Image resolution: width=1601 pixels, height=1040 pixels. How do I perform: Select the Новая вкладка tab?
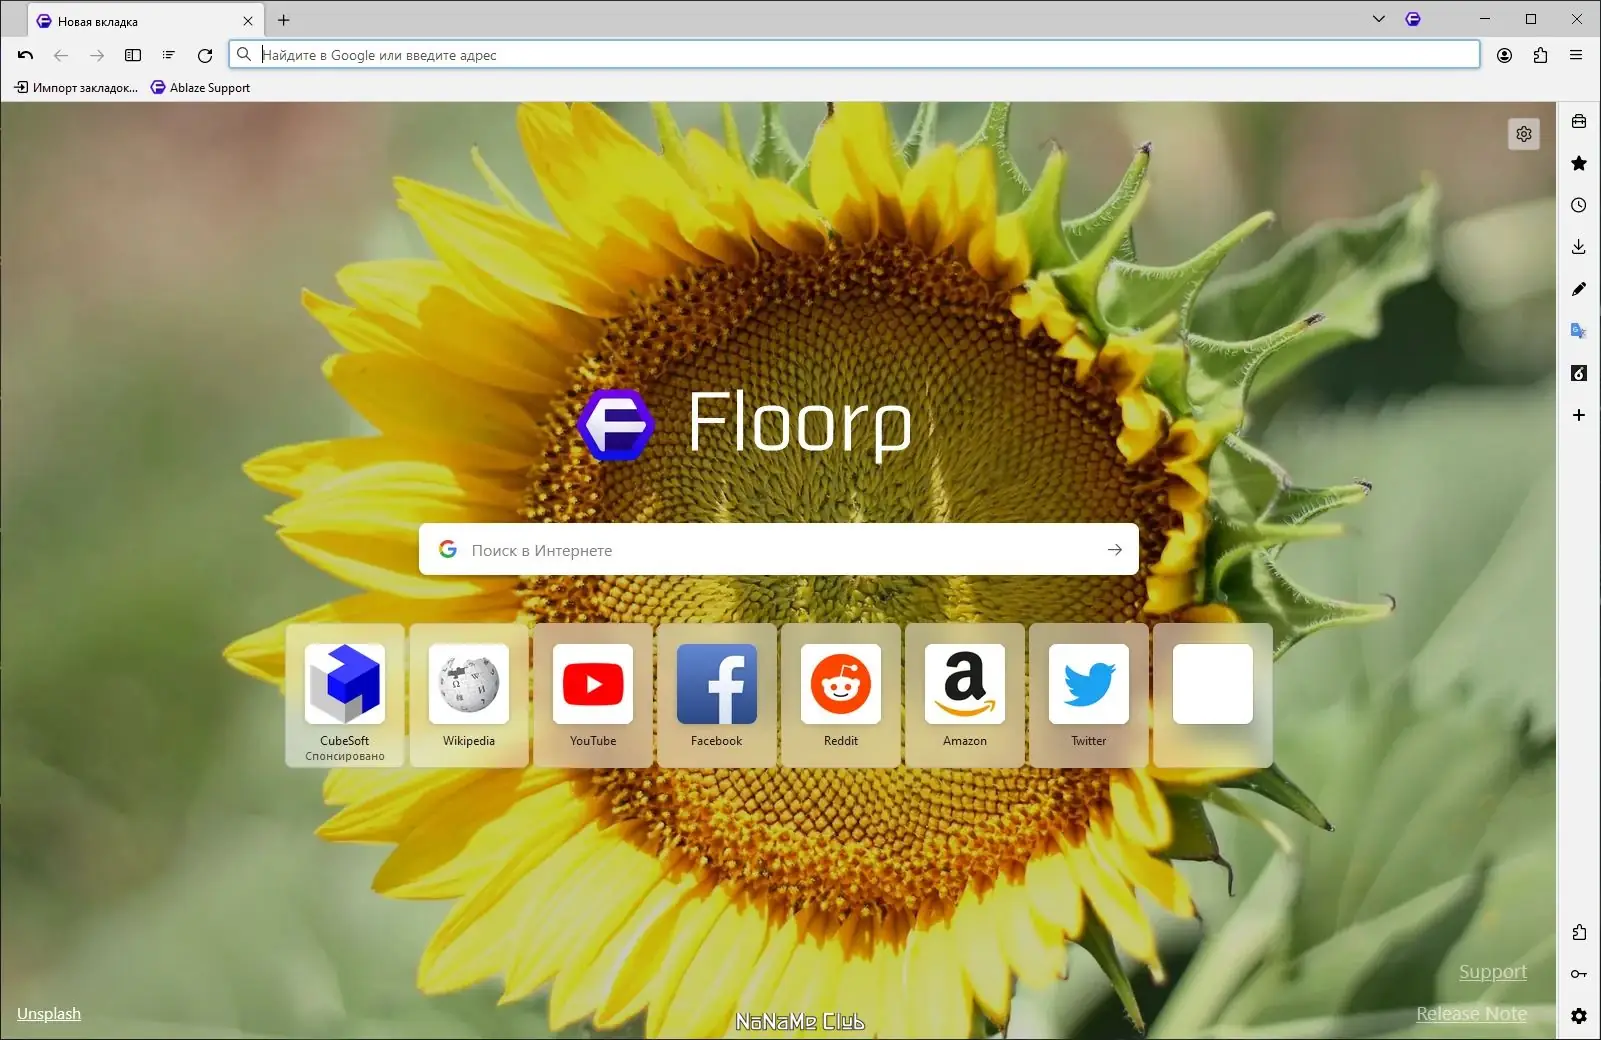pos(146,21)
